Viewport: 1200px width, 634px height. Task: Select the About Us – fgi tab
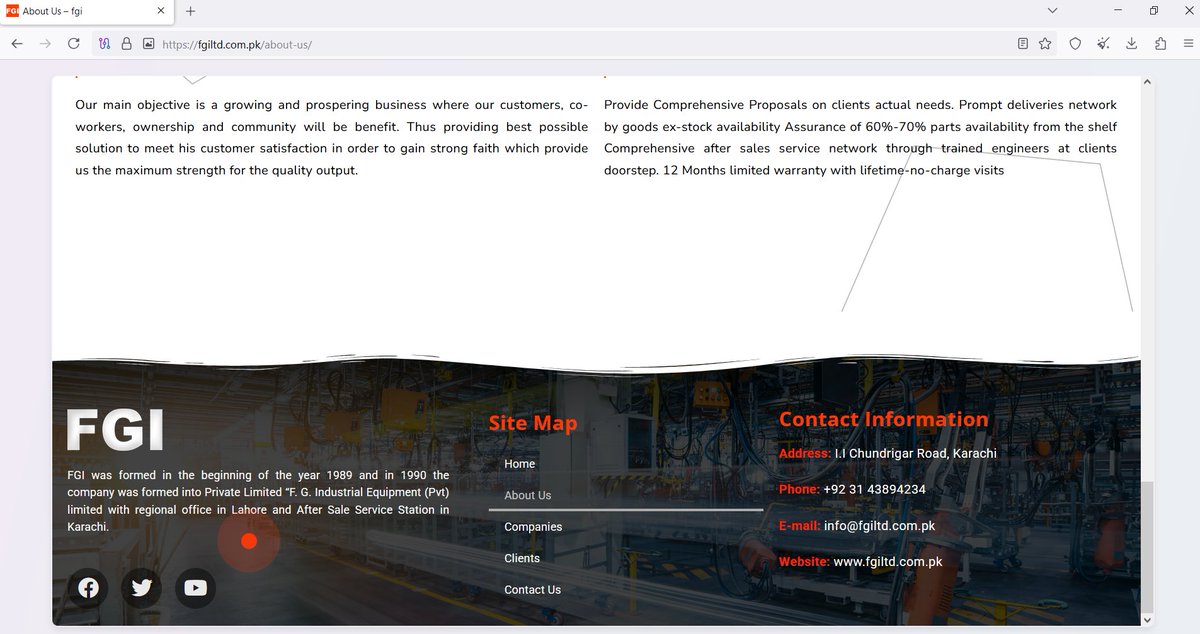click(80, 10)
